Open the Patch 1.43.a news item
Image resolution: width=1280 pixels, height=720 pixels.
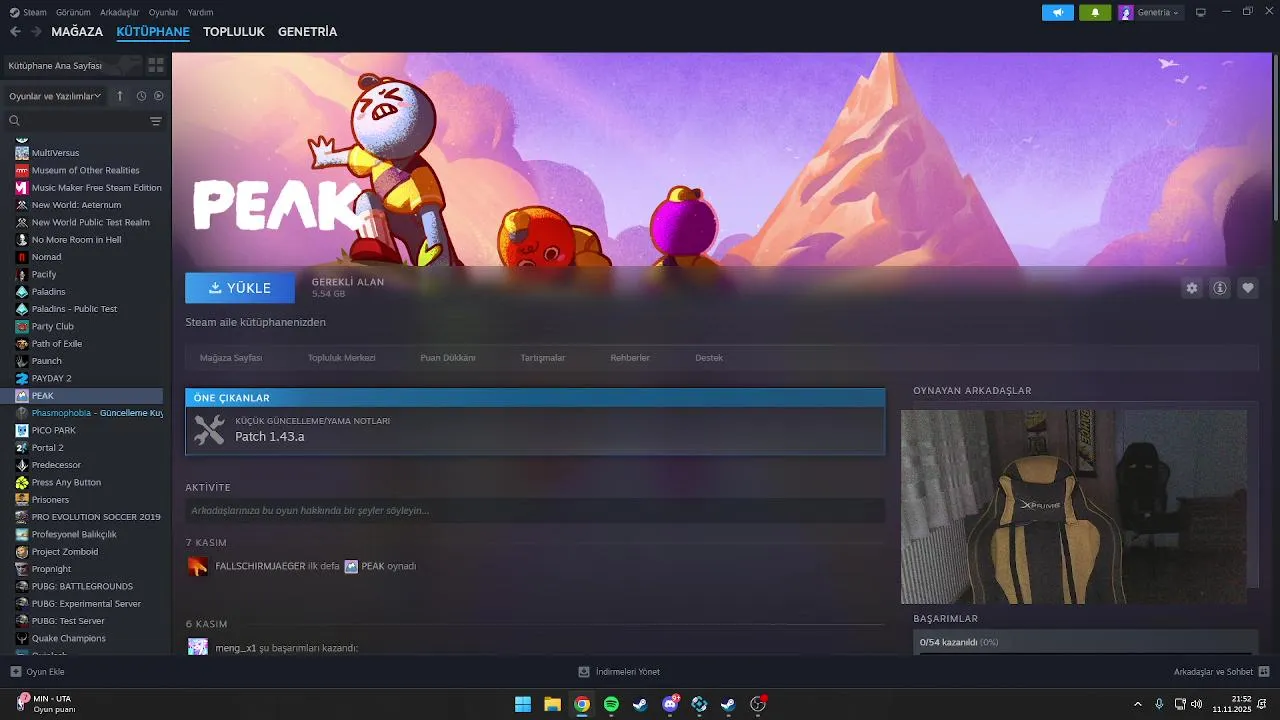[535, 430]
